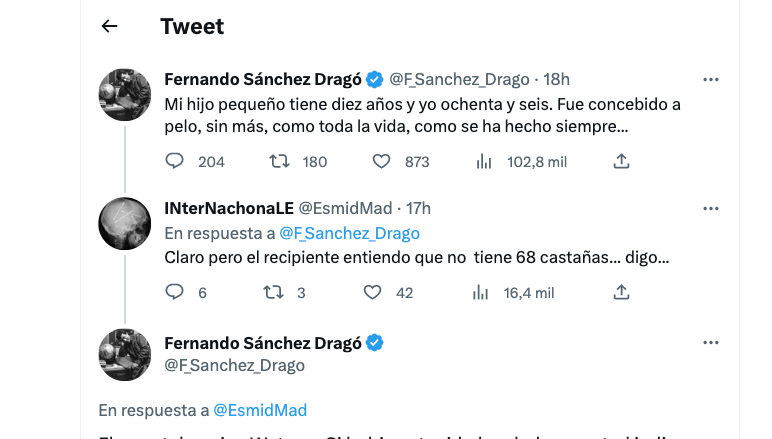Open more options on INterNachonaLE's reply
This screenshot has height=439, width=772.
coord(711,208)
